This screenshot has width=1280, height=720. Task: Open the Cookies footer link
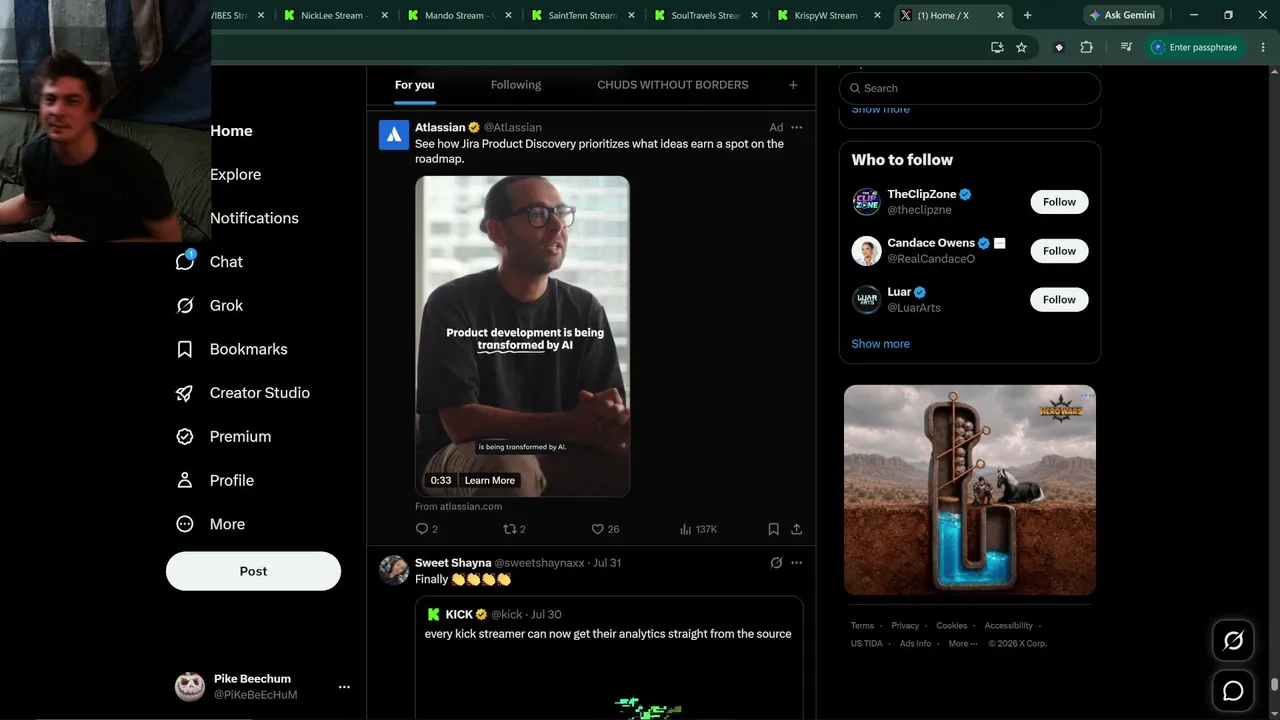click(x=952, y=626)
